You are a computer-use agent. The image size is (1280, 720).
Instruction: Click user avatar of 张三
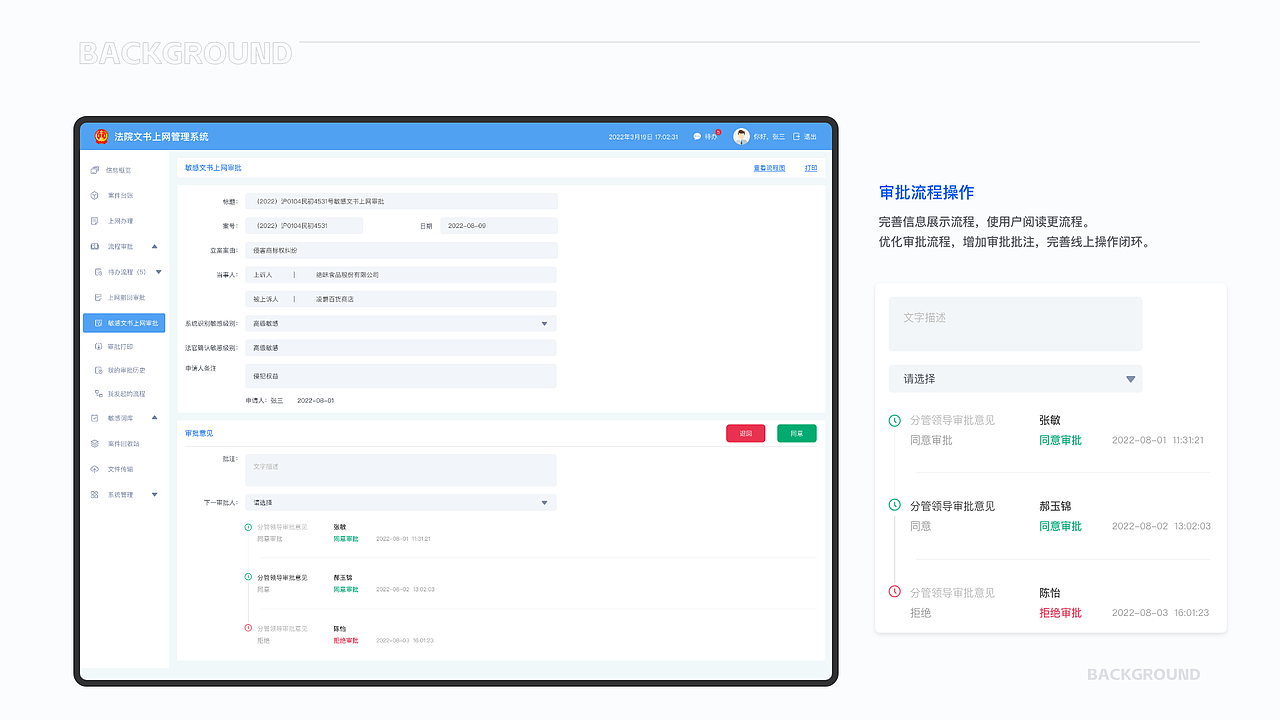tap(741, 136)
